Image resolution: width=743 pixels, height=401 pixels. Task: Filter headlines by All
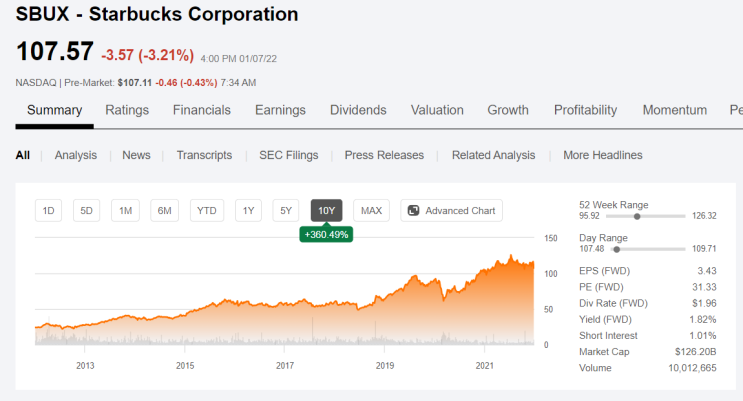pyautogui.click(x=22, y=155)
